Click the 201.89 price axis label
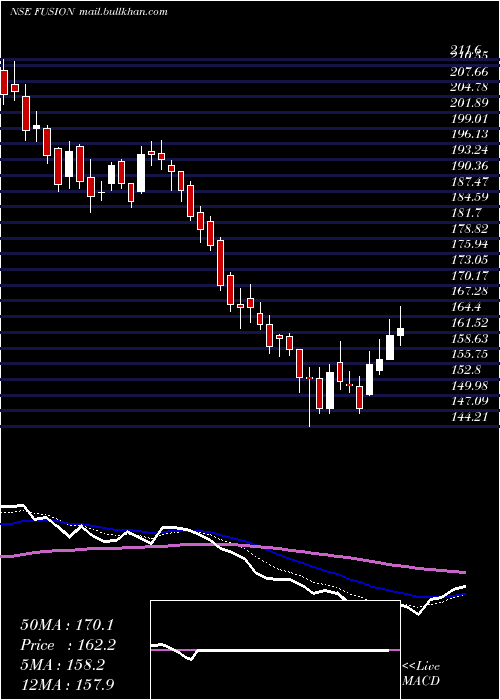Viewport: 500px width, 700px height. (x=469, y=103)
